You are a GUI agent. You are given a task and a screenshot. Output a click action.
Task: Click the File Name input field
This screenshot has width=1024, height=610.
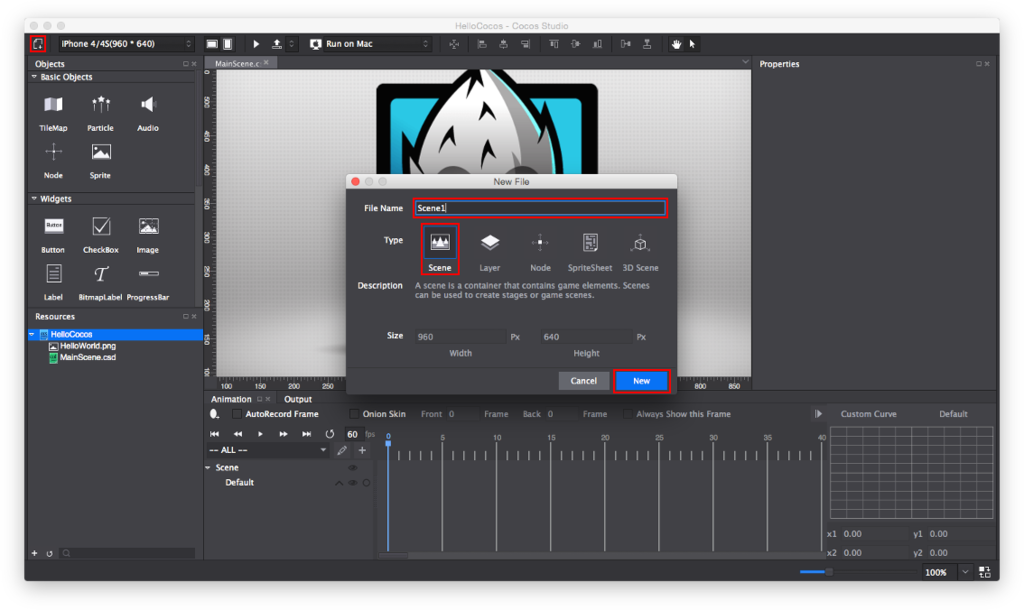click(x=539, y=208)
